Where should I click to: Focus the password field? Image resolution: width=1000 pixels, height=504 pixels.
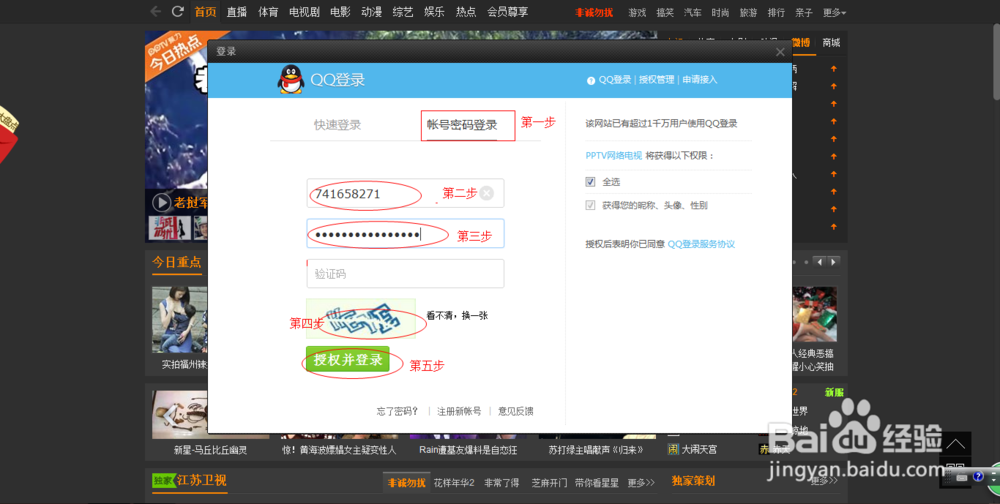tap(405, 233)
